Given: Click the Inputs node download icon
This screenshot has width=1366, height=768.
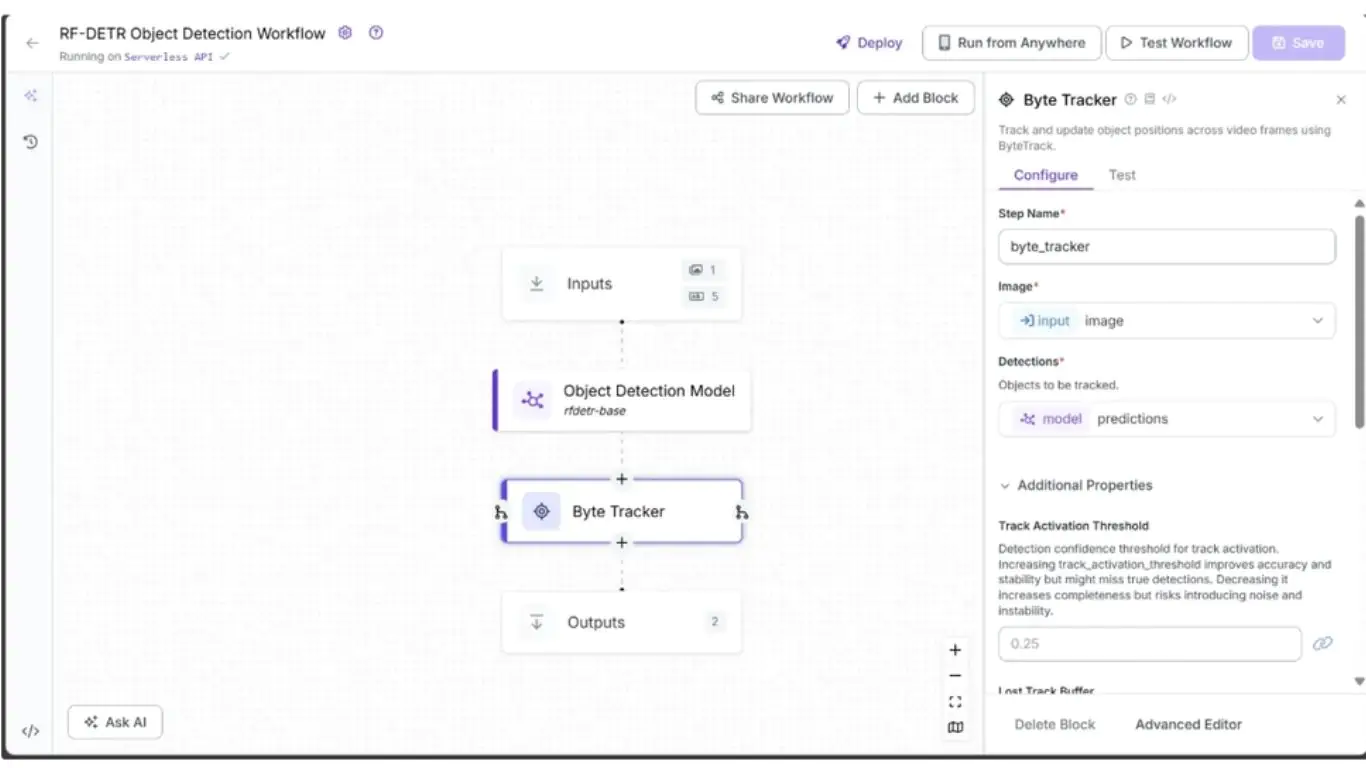Looking at the screenshot, I should click(x=537, y=284).
